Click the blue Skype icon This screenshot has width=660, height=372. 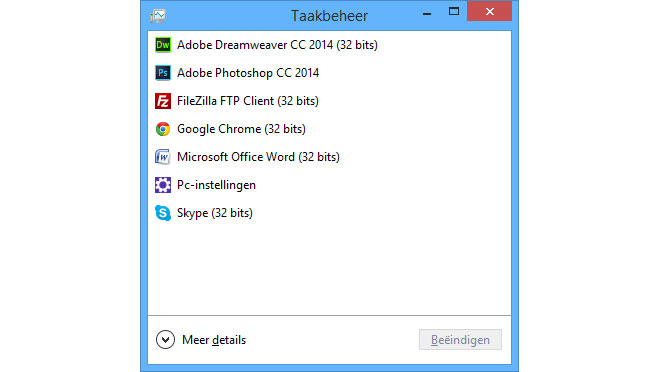point(162,213)
